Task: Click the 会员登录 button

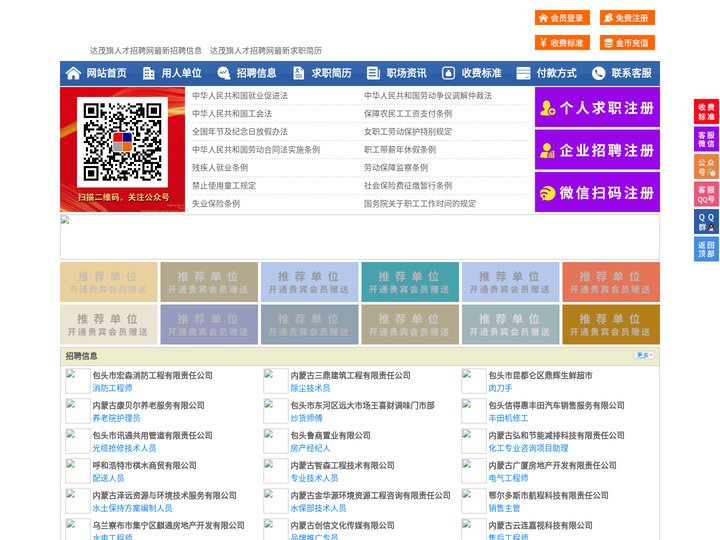Action: (562, 18)
